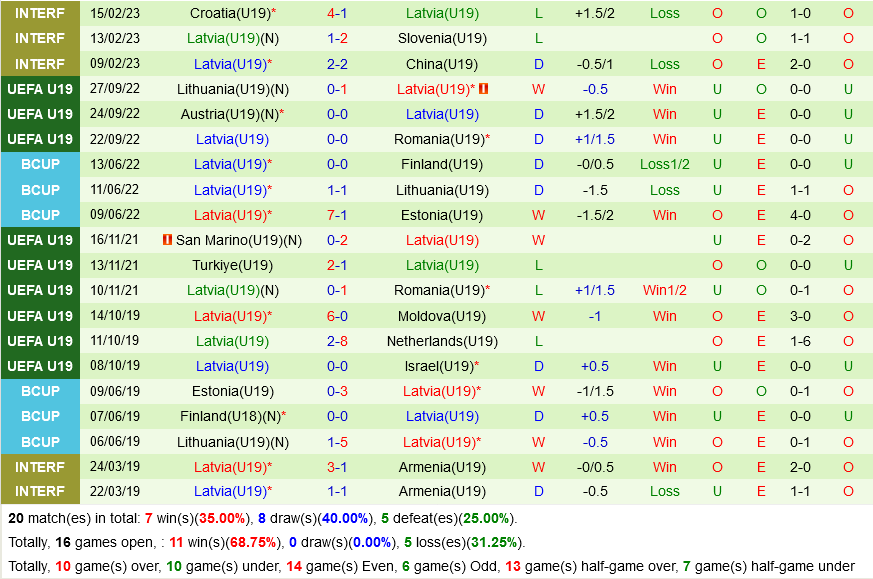
Task: Click Latvia(U19)(N) on 13/02/23 row
Action: [233, 38]
